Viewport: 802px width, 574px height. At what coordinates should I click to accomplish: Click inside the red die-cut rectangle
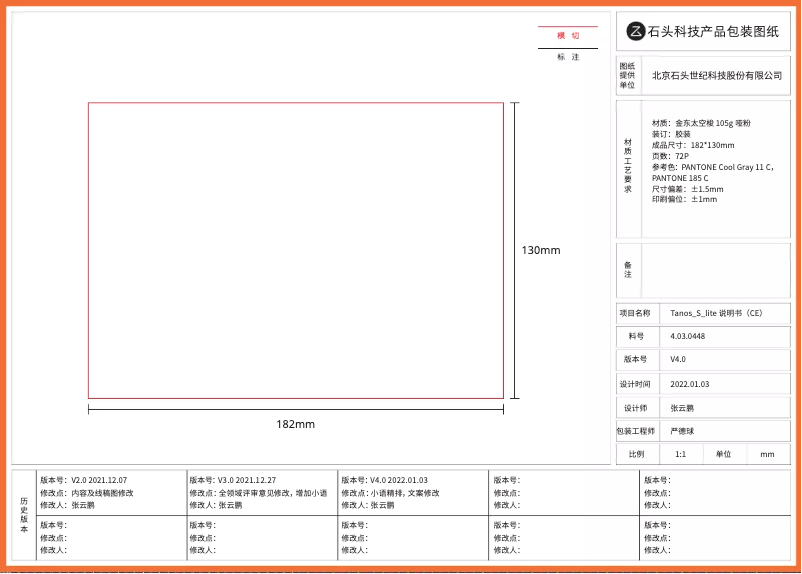click(295, 250)
